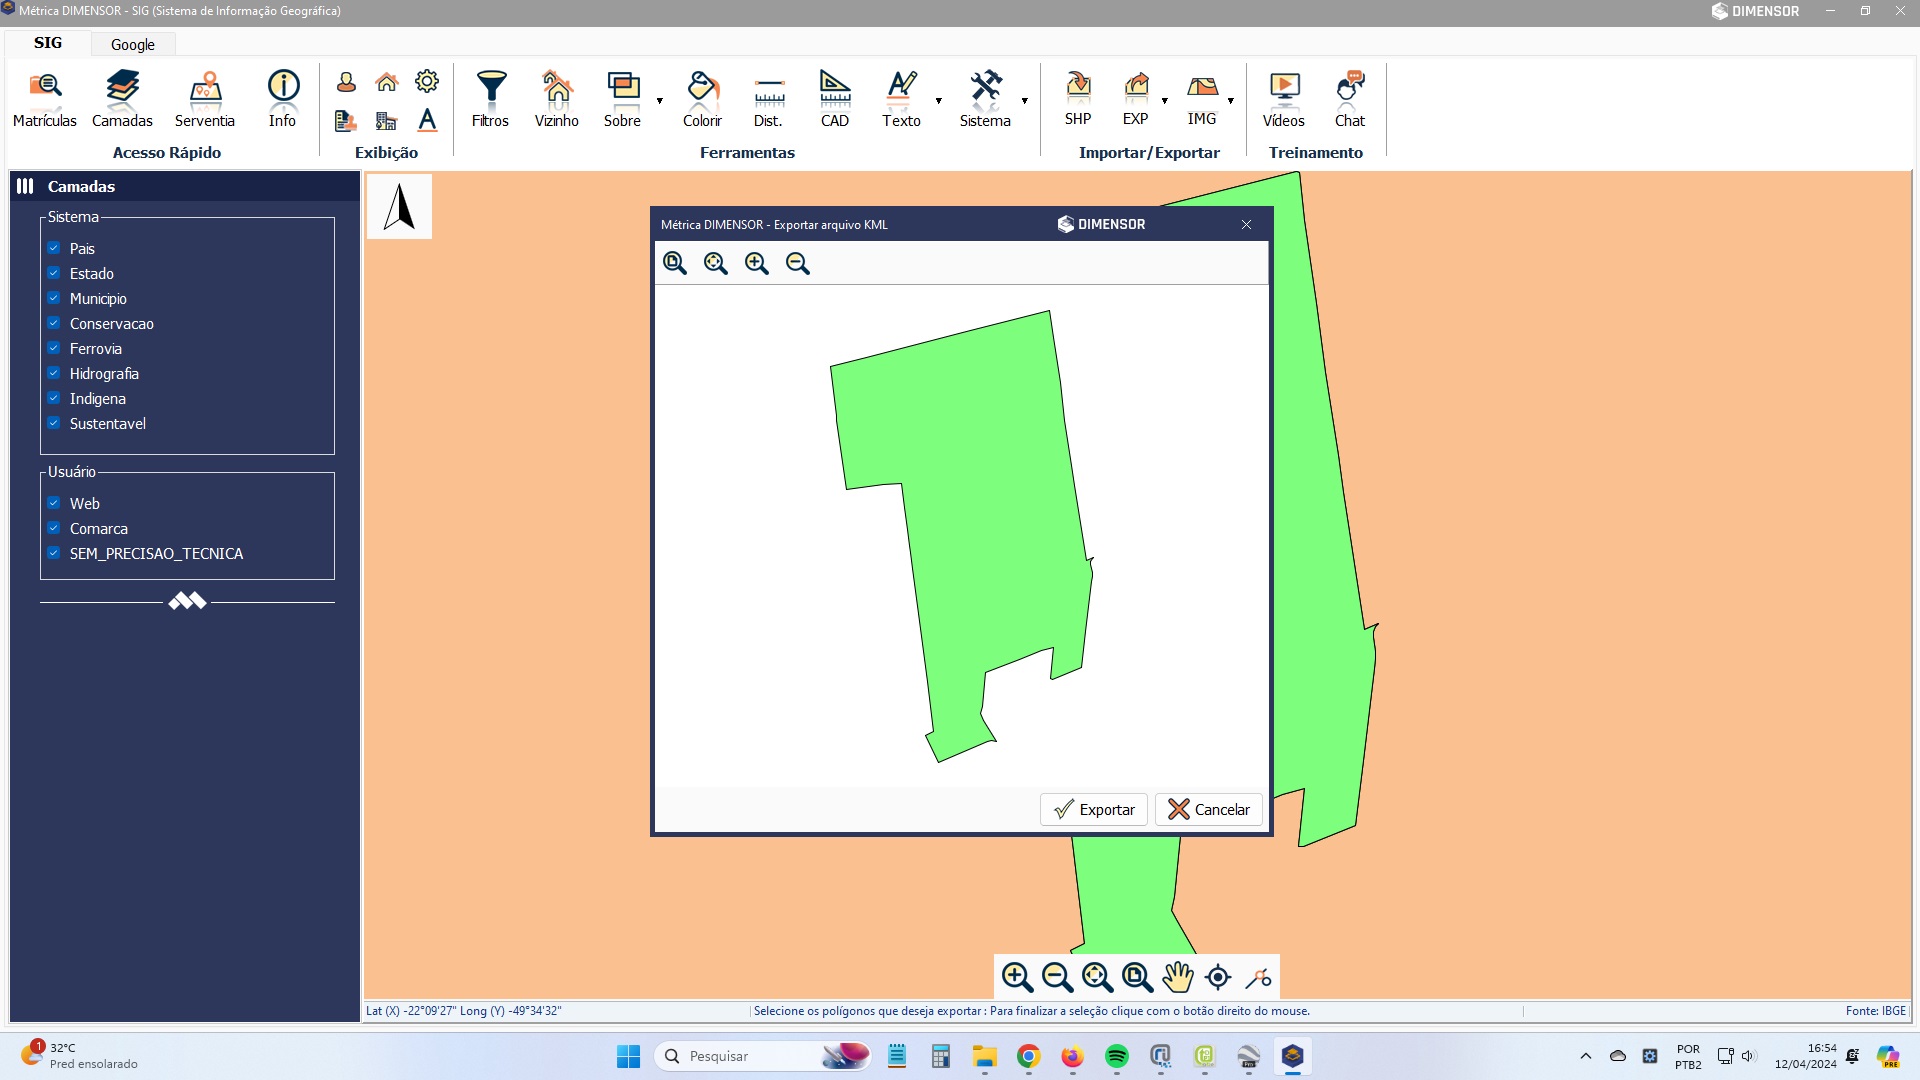The height and width of the screenshot is (1080, 1920).
Task: Click the text label 'A' icon in Exibição
Action: [x=427, y=120]
